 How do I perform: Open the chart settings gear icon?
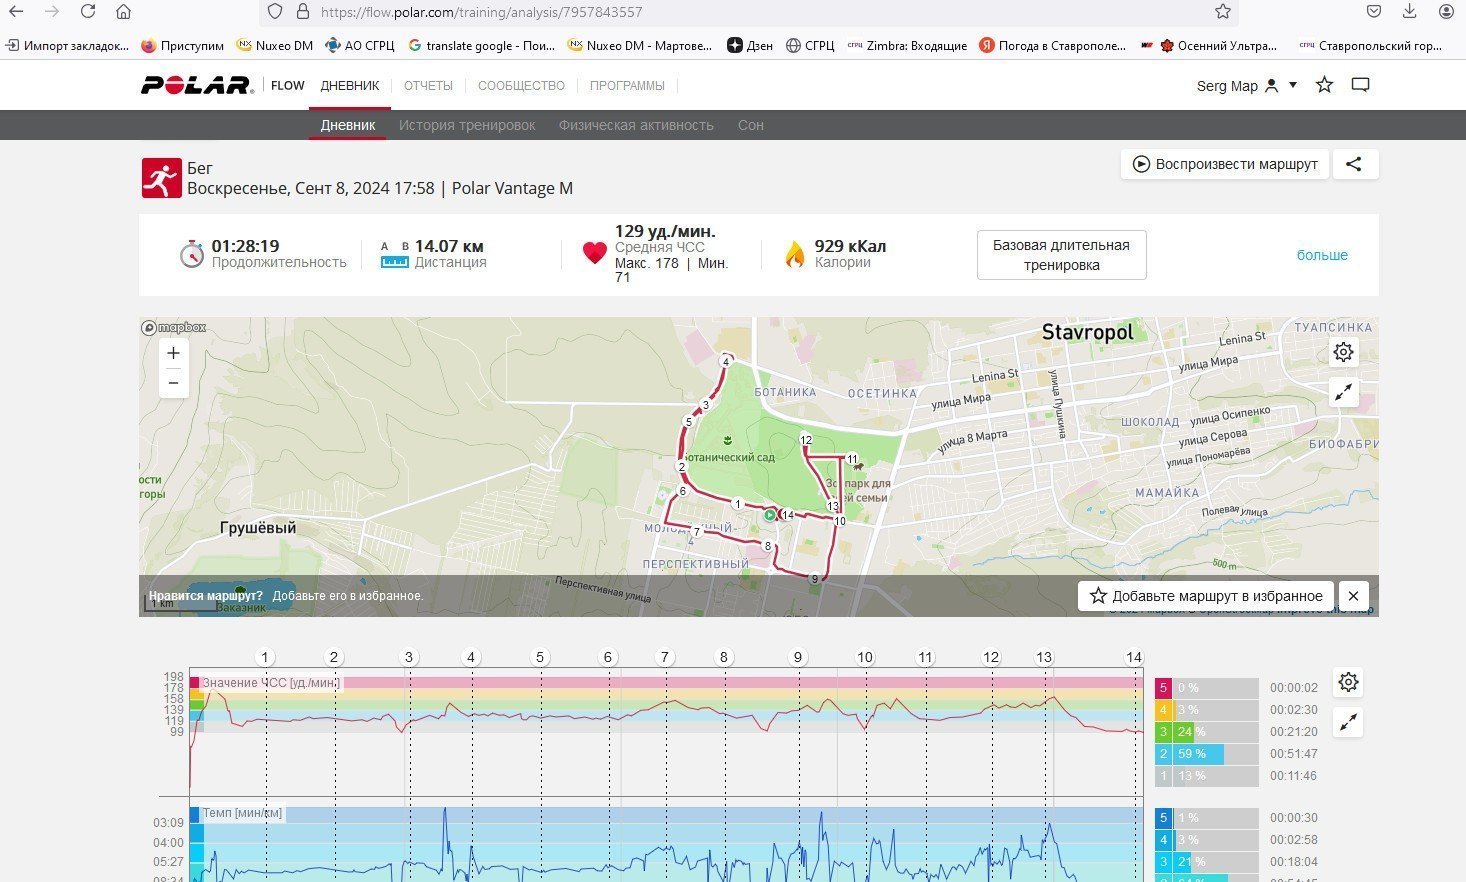point(1349,682)
